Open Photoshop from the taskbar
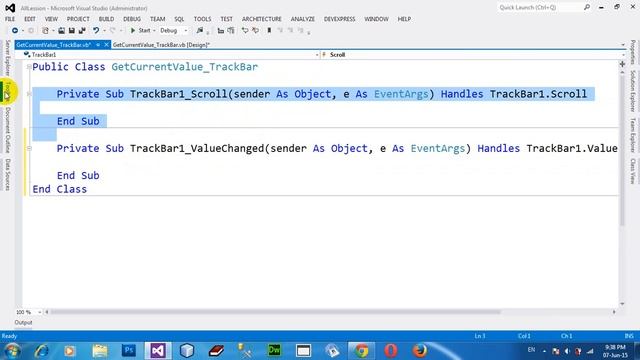 point(129,351)
